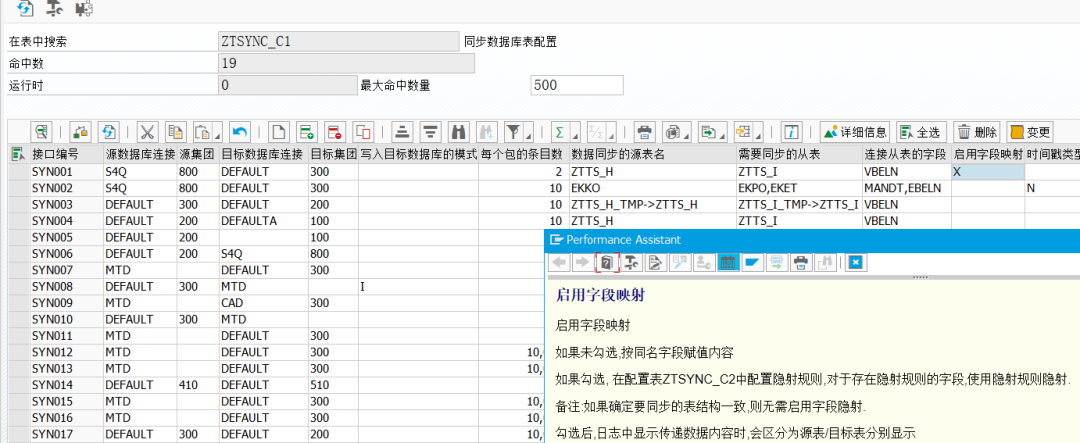Image resolution: width=1080 pixels, height=443 pixels.
Task: Click the cell EKPO,EKET
Action: [798, 188]
